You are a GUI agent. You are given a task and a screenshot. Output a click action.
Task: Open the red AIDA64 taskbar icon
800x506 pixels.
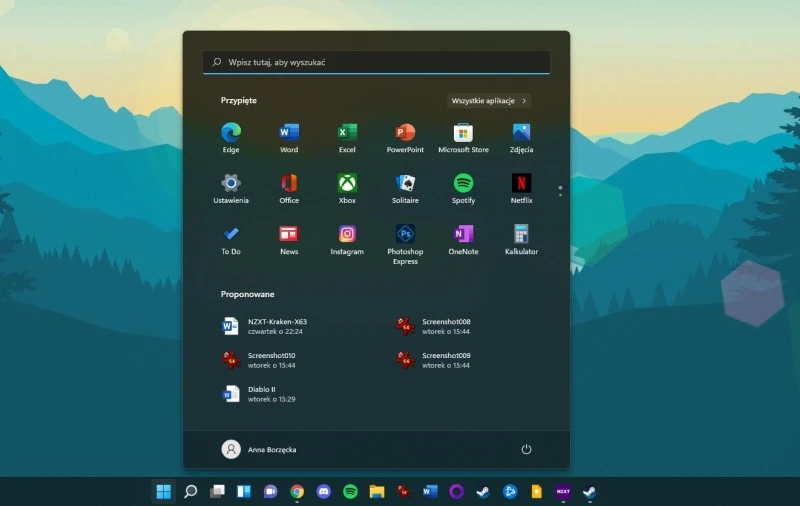click(404, 491)
